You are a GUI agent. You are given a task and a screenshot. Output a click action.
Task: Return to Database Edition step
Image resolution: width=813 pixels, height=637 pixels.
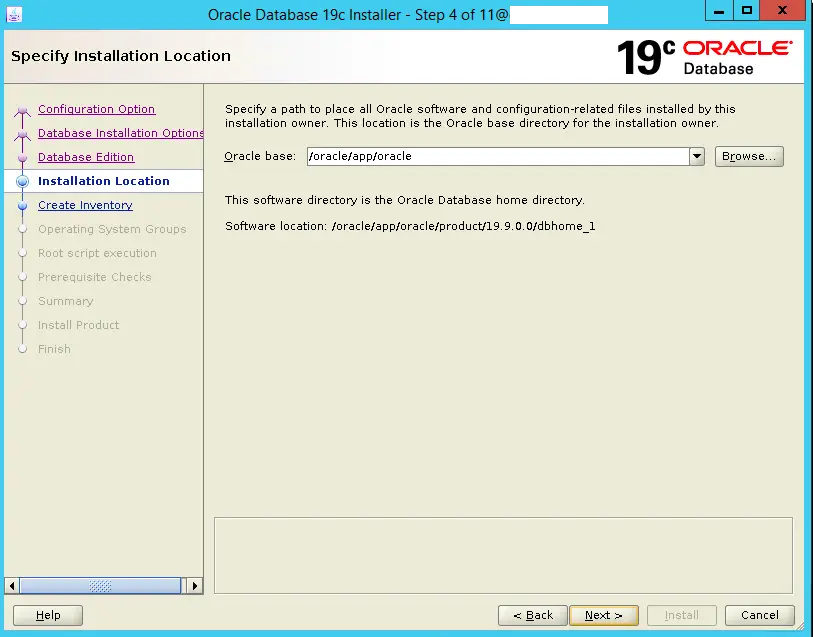point(86,157)
